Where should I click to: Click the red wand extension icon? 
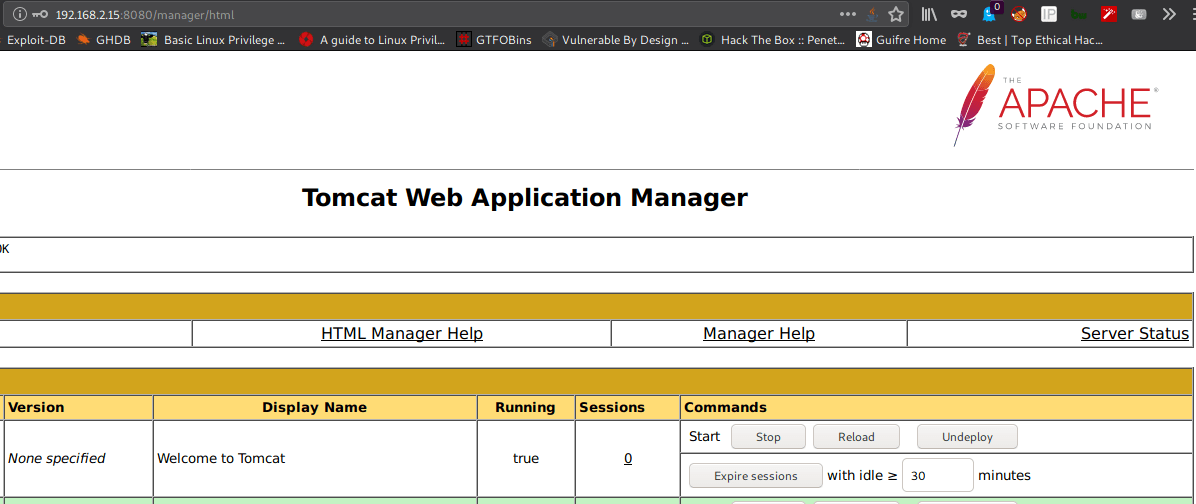pos(1109,14)
